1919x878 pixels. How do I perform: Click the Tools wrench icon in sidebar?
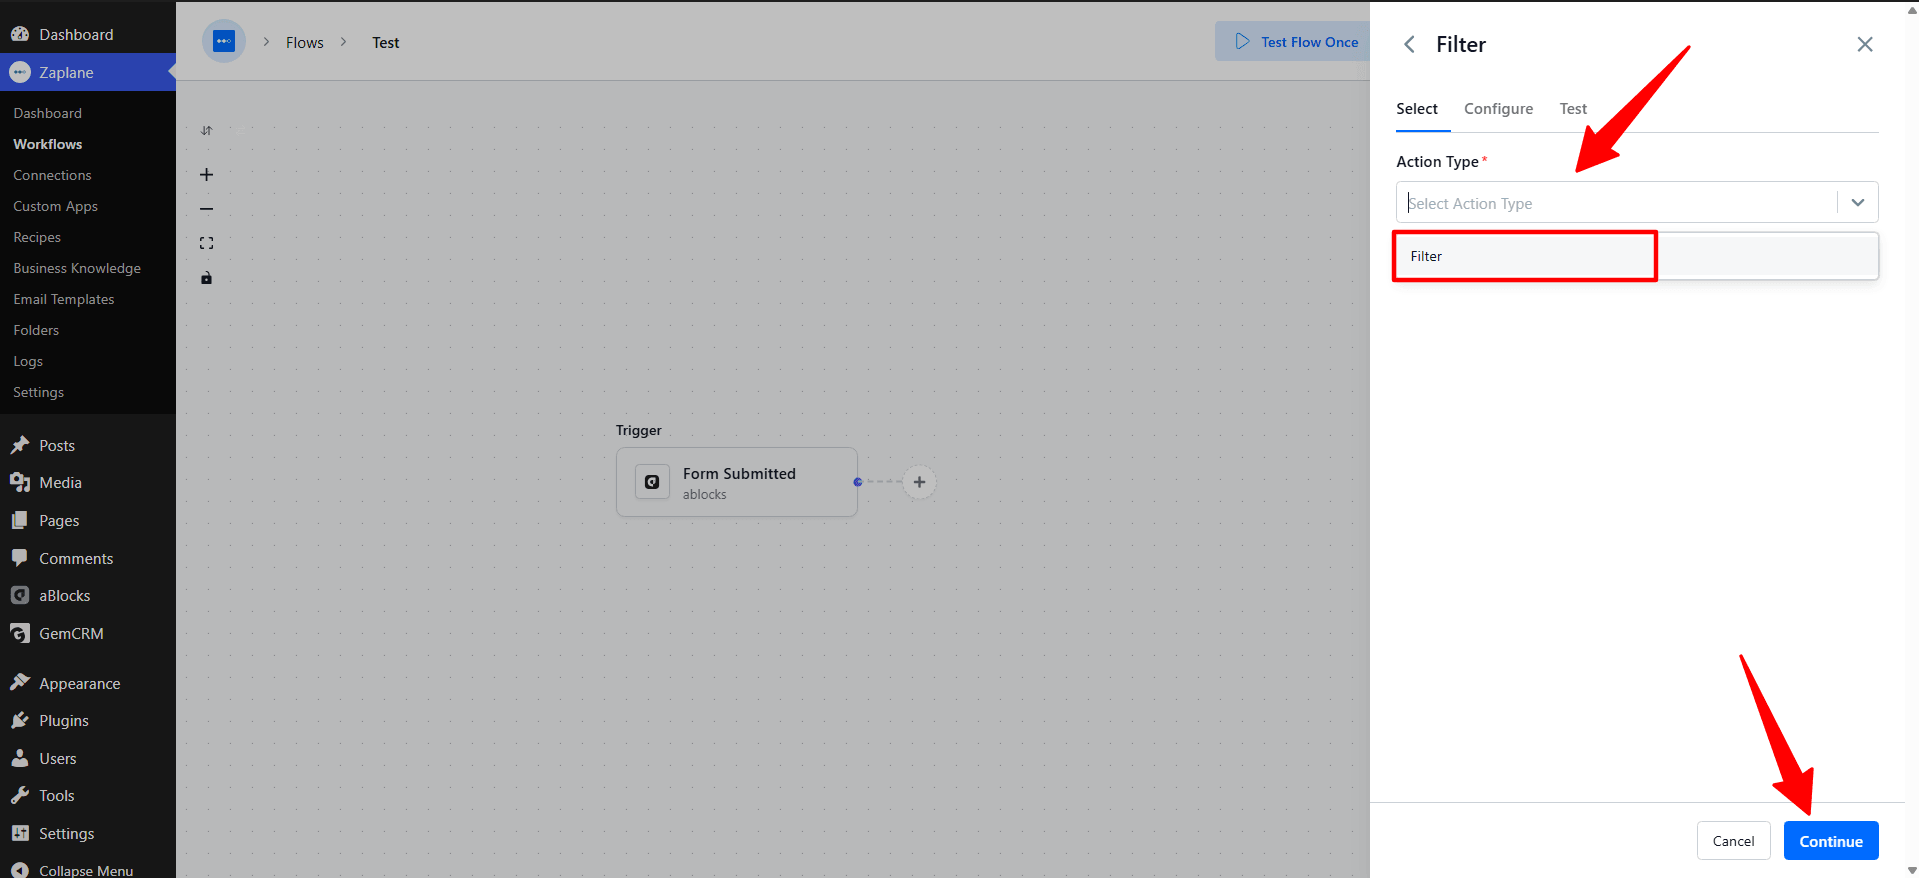(20, 795)
